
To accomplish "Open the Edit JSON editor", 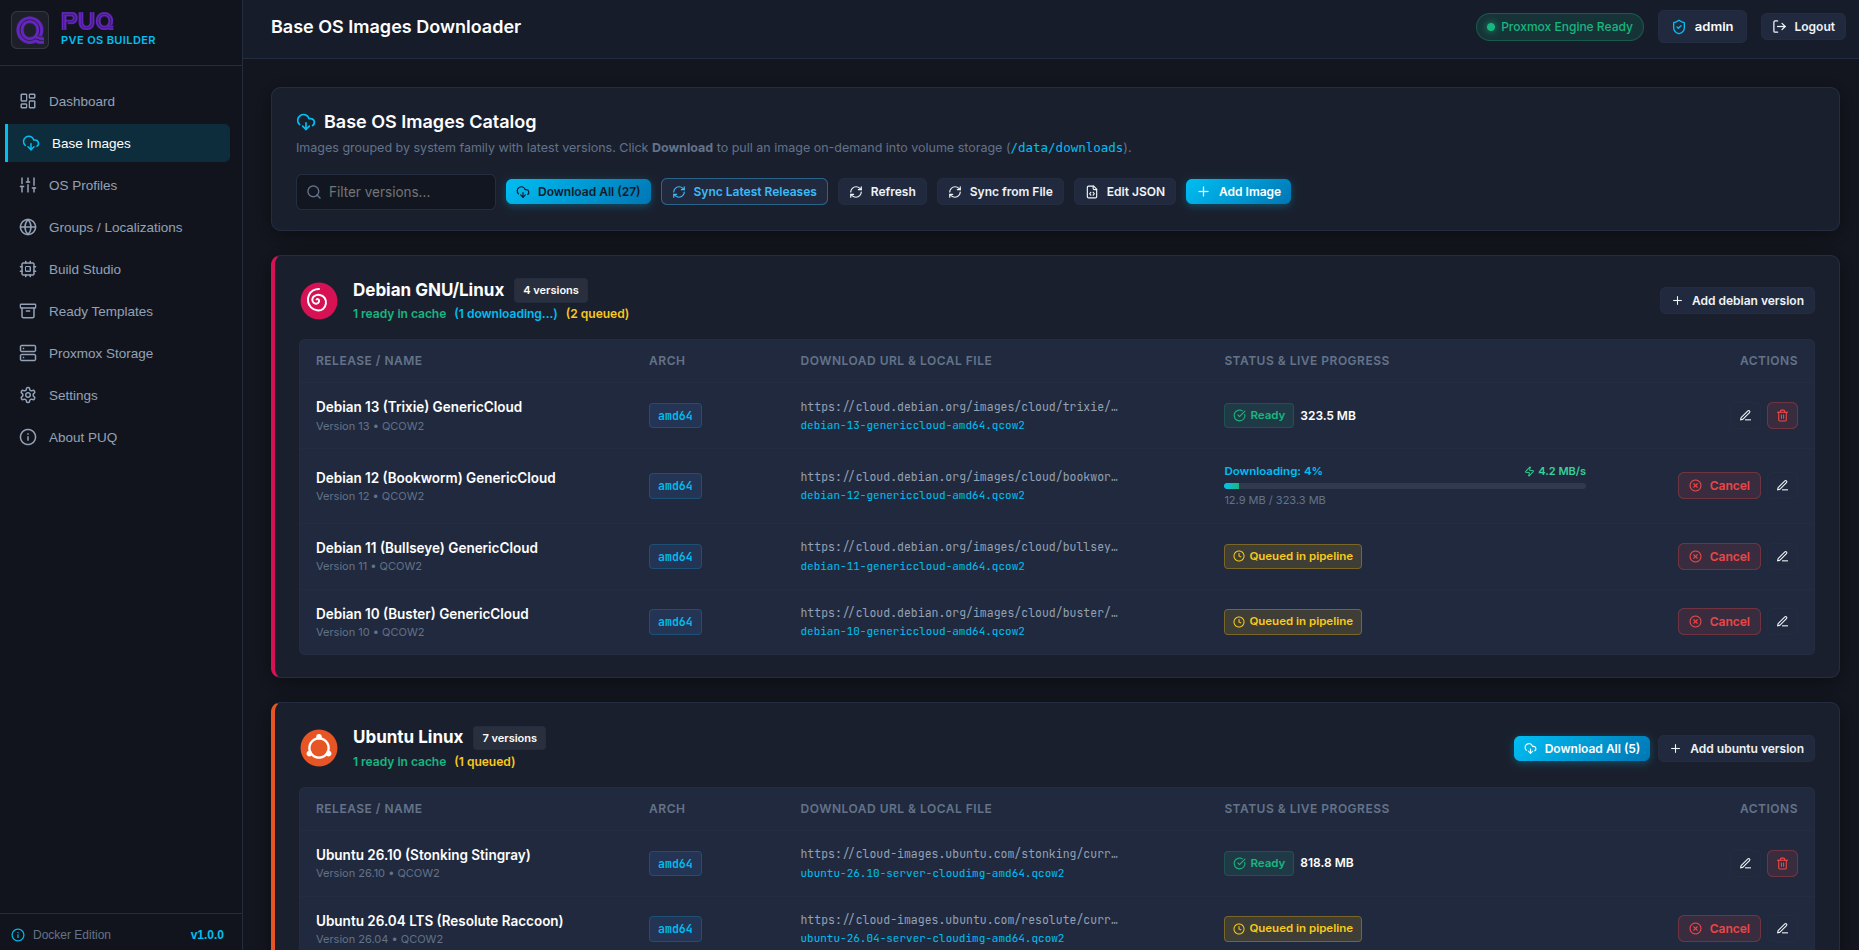I will tap(1125, 192).
